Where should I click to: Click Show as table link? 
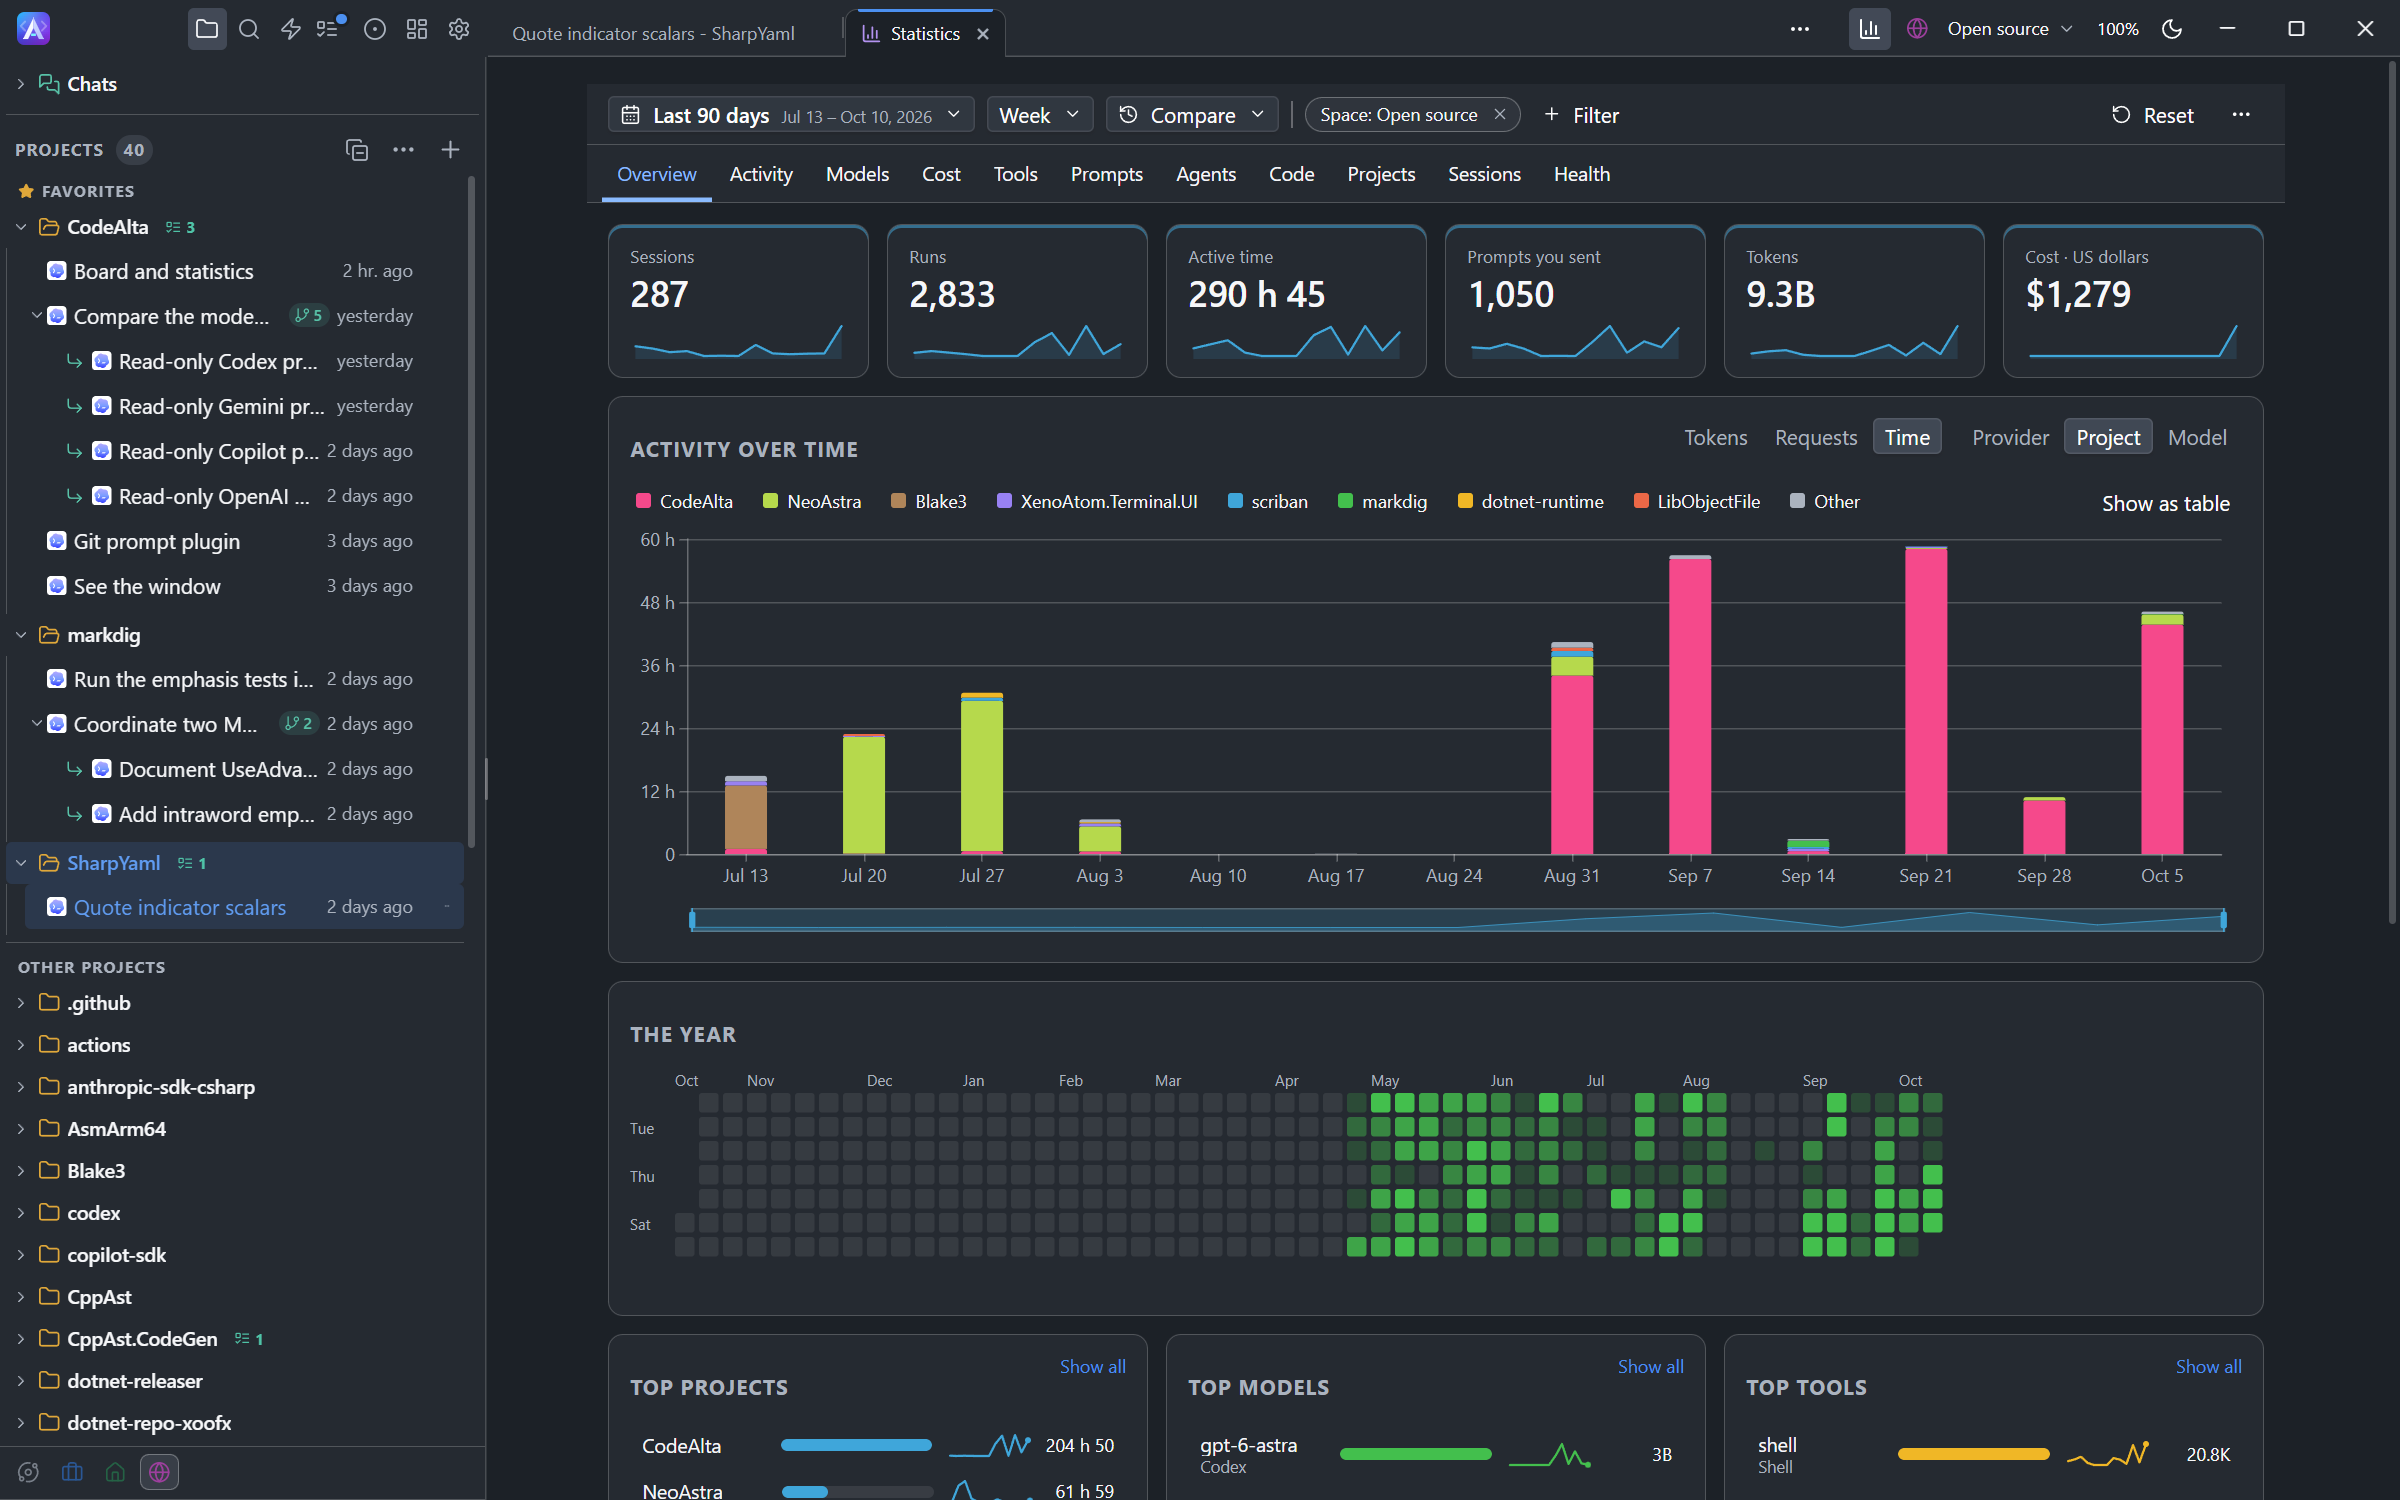(x=2165, y=503)
